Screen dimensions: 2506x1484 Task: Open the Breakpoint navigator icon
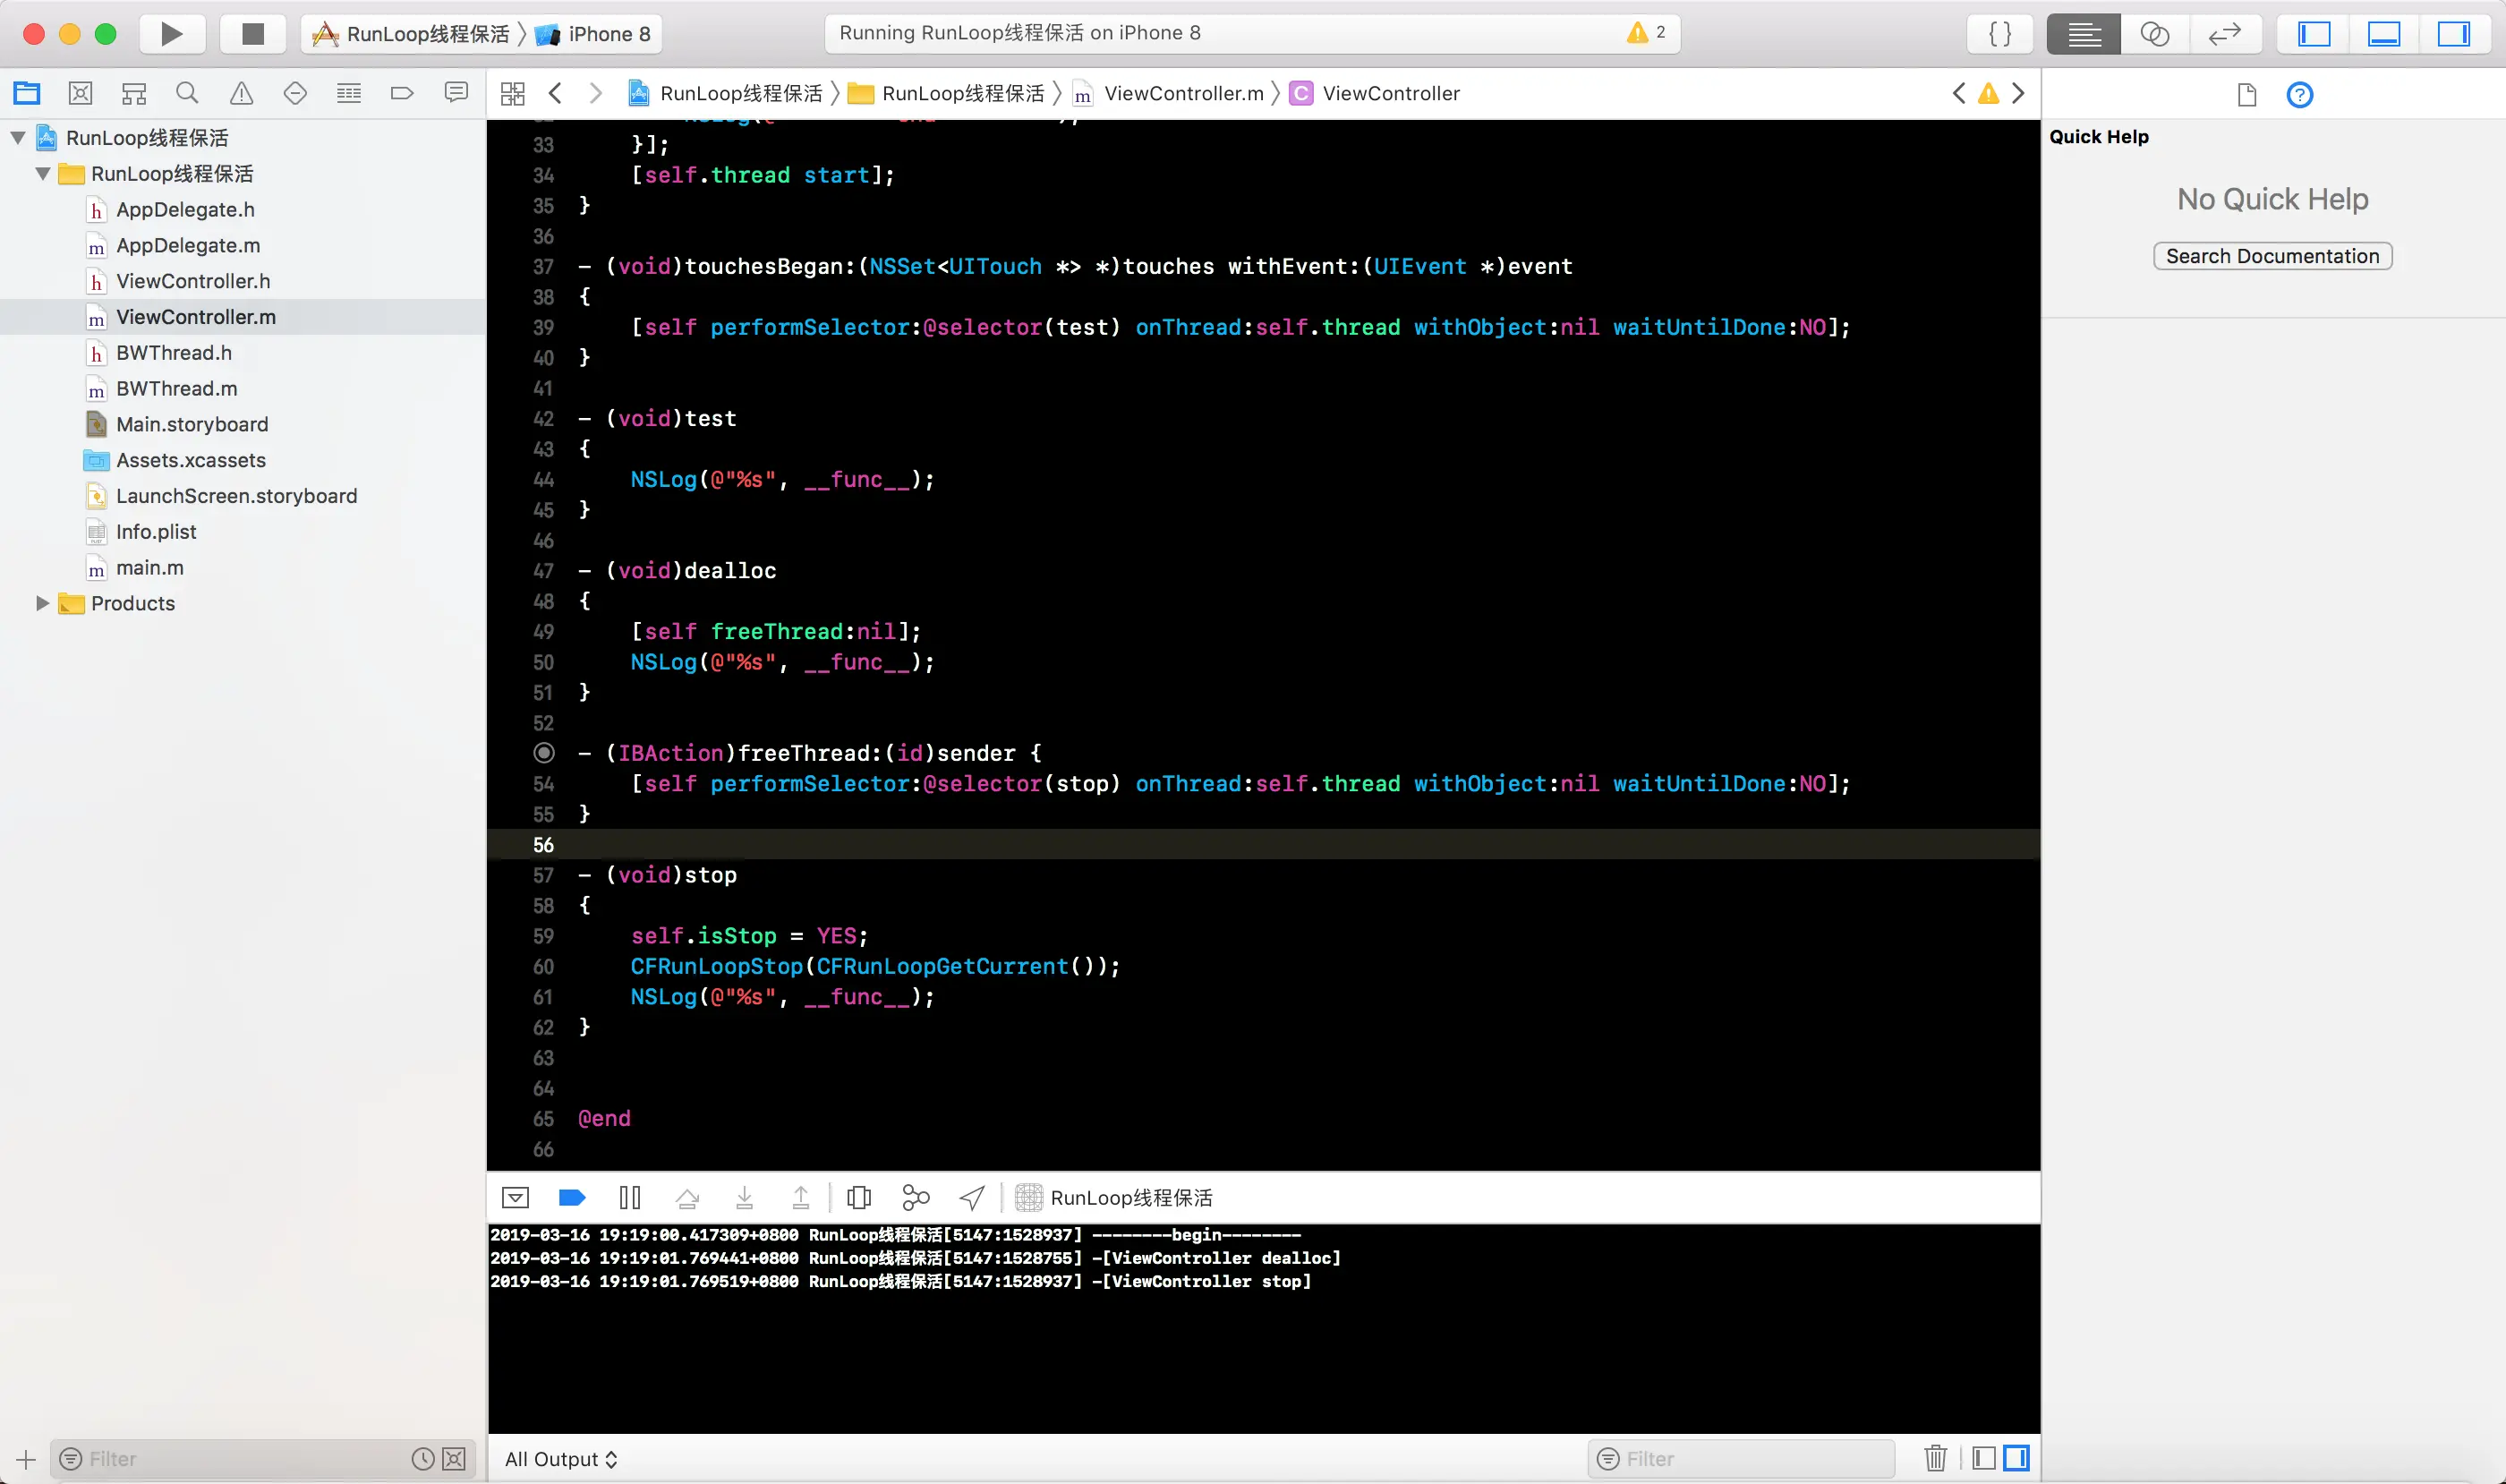coord(402,94)
